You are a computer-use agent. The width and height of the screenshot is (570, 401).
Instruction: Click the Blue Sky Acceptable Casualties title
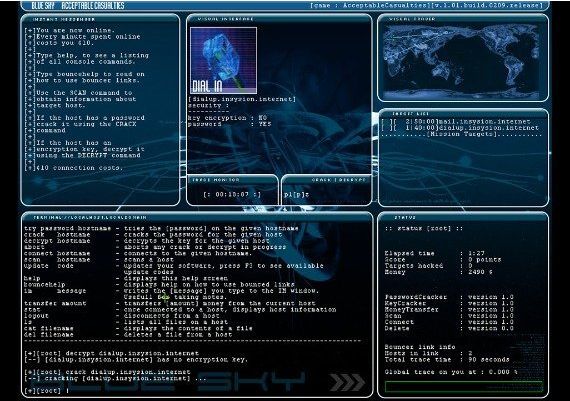78,5
